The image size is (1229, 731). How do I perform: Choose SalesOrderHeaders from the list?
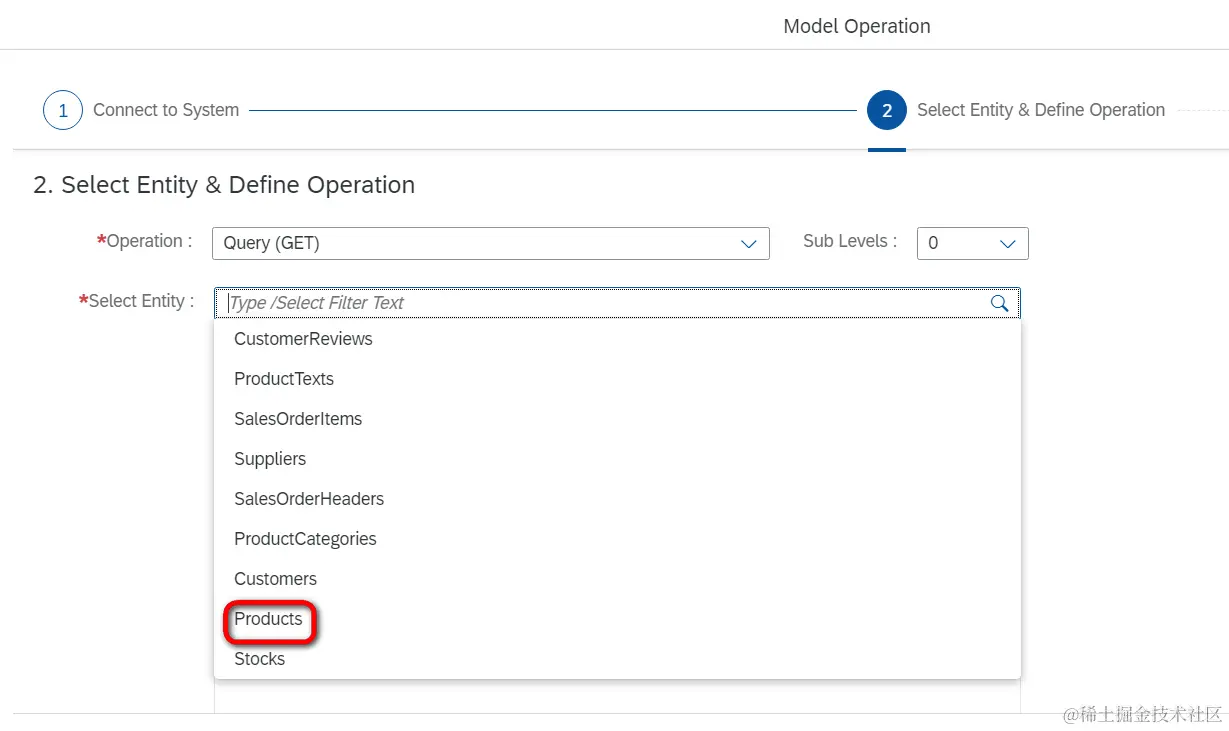tap(309, 499)
